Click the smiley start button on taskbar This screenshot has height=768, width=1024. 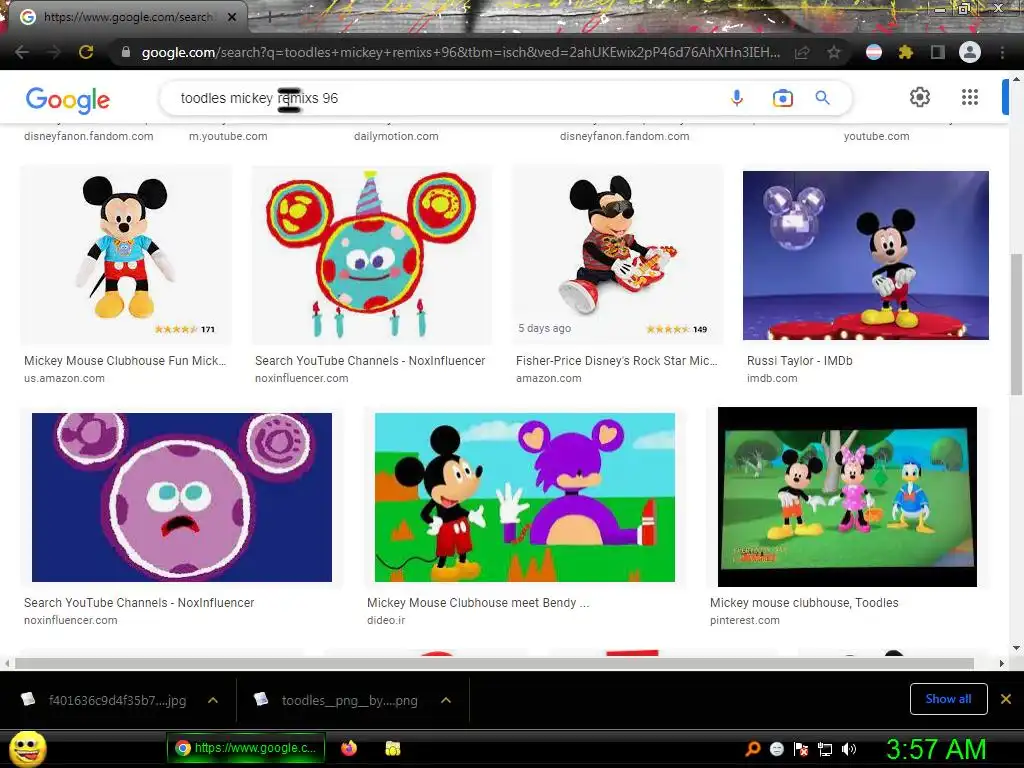coord(27,749)
